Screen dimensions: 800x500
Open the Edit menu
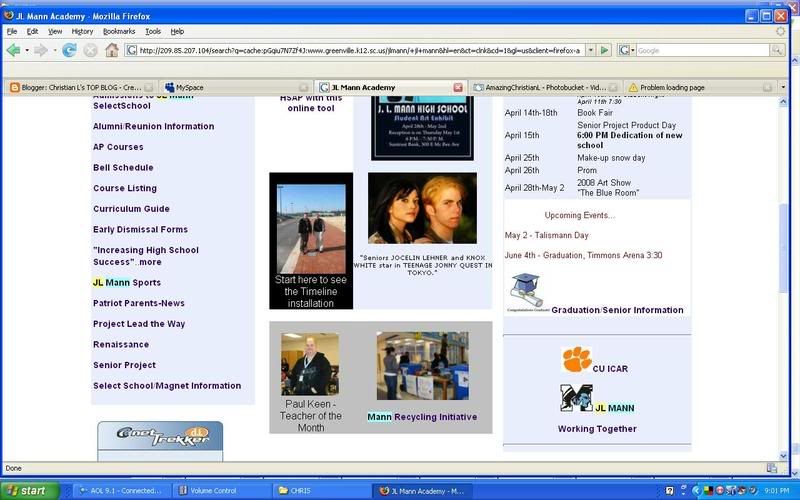click(x=33, y=32)
